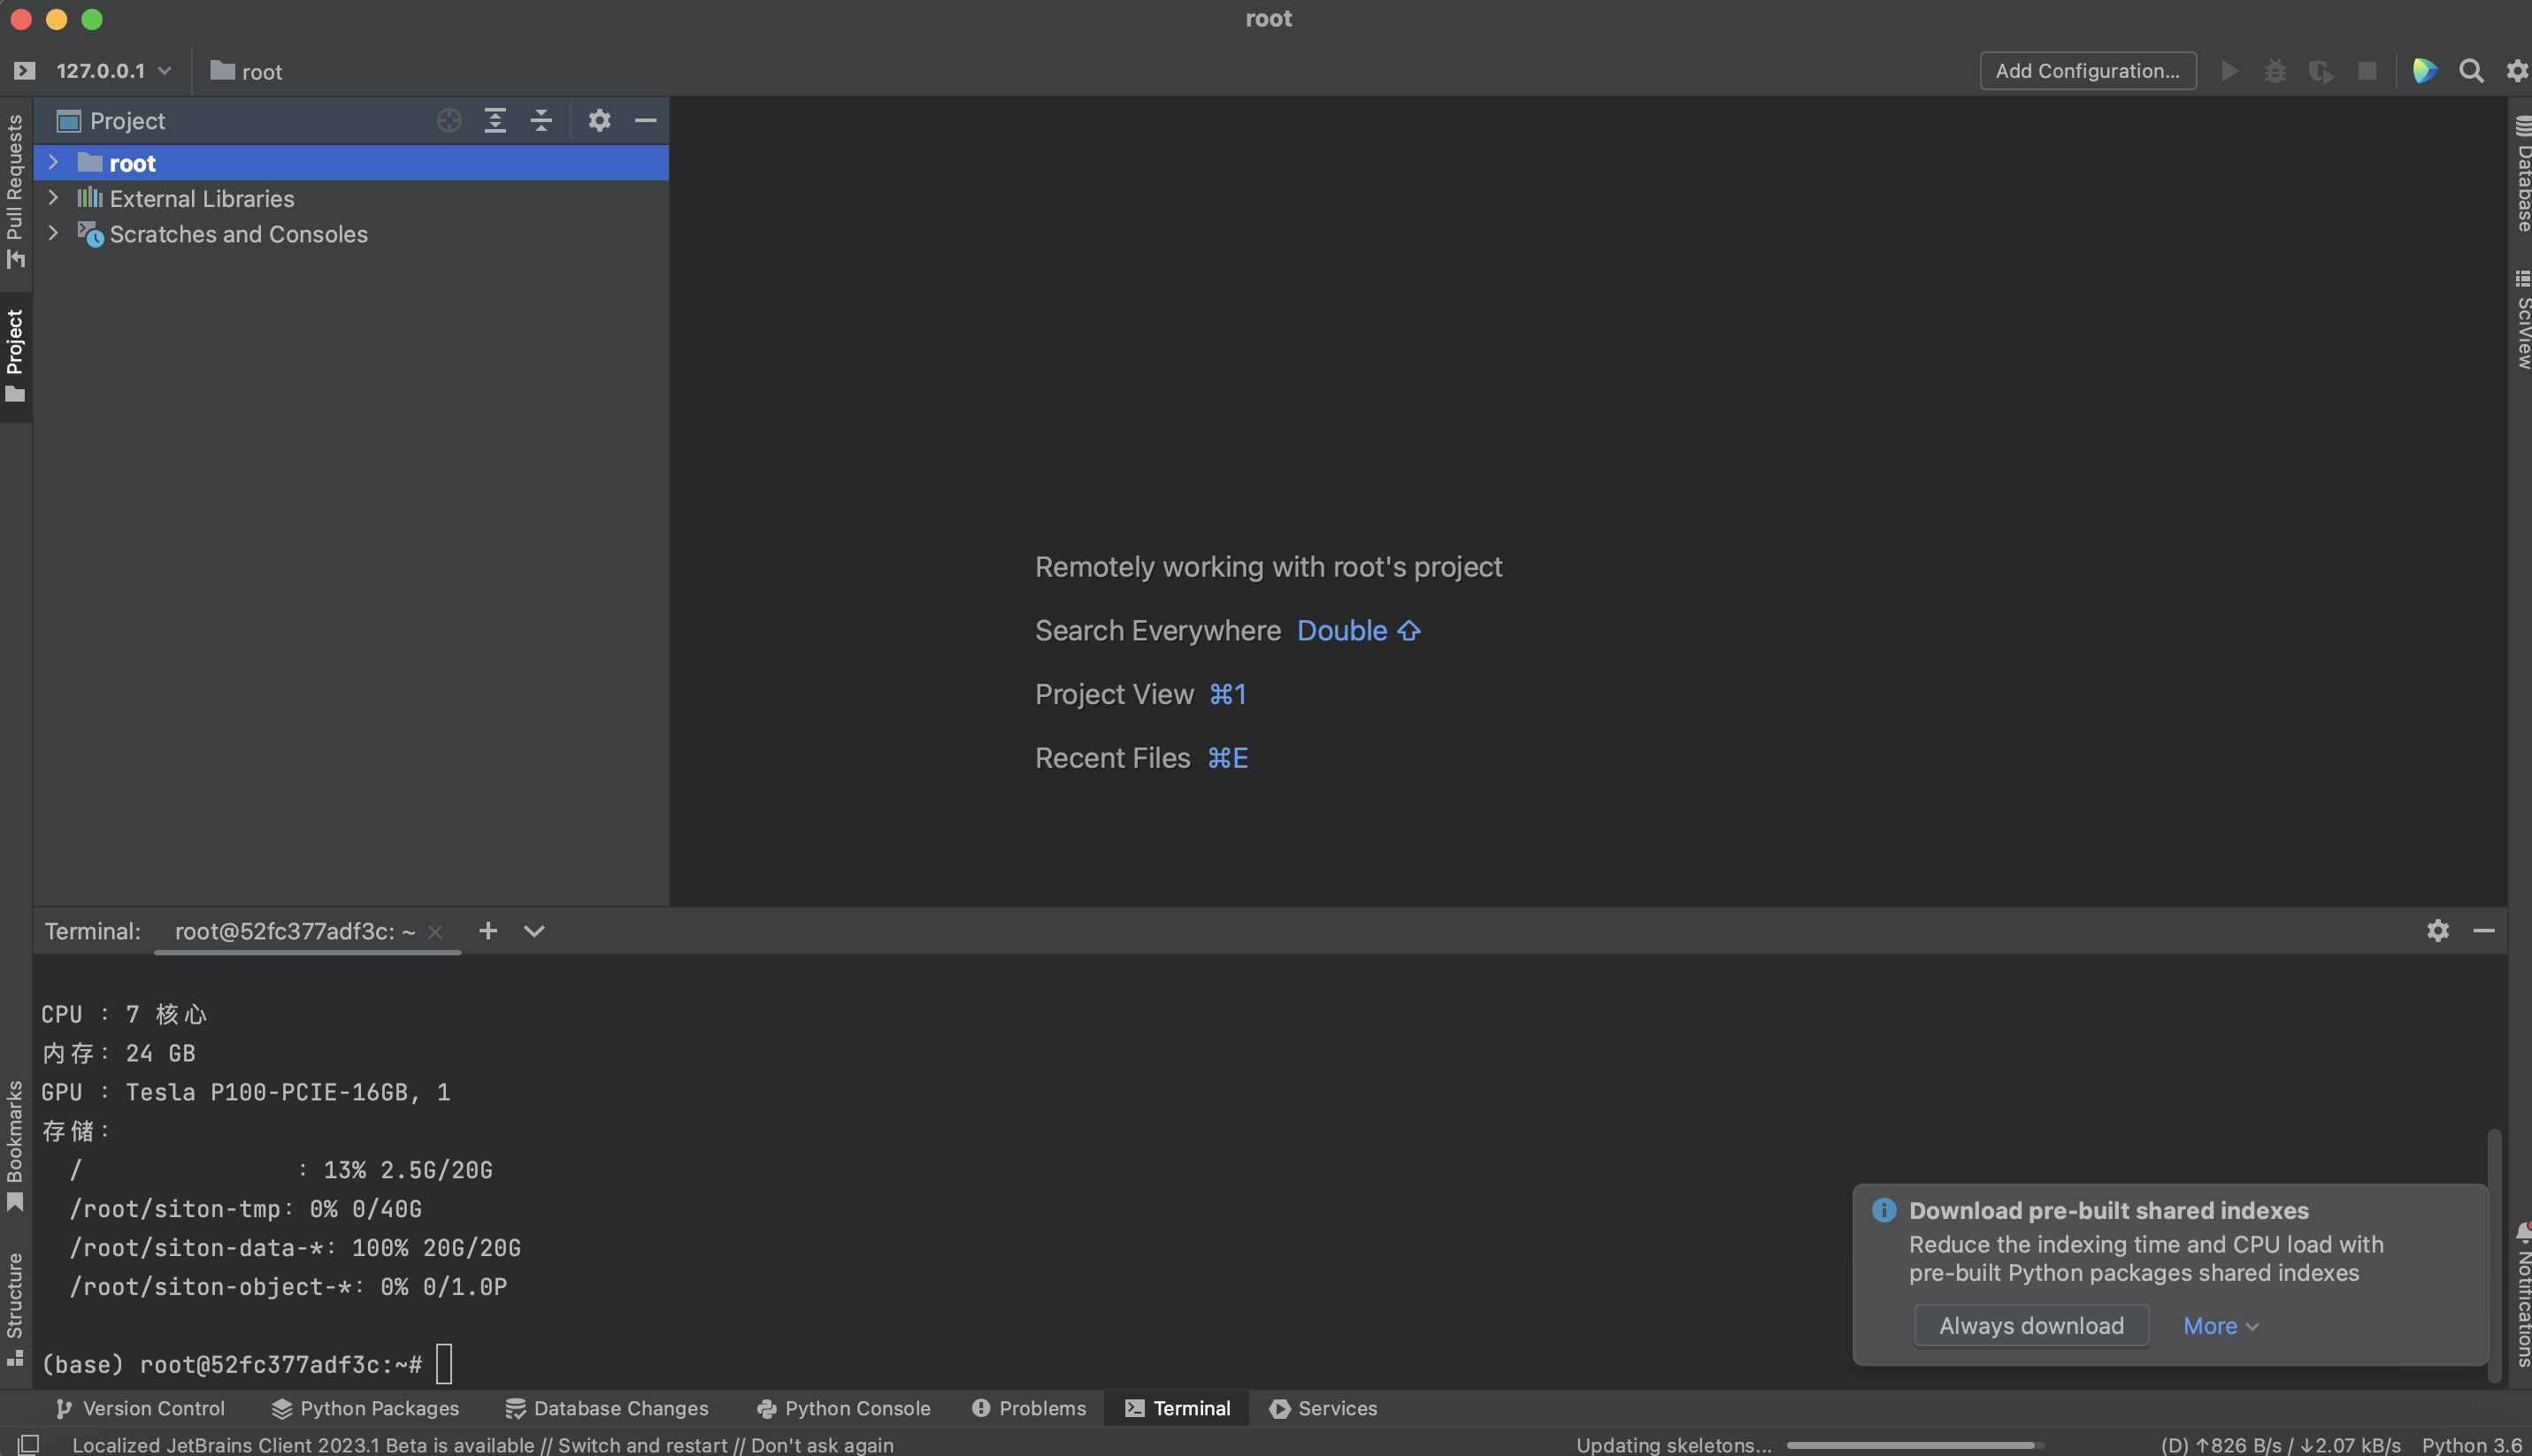The height and width of the screenshot is (1456, 2532).
Task: Expand Scratches and Consoles node
Action: (x=53, y=233)
